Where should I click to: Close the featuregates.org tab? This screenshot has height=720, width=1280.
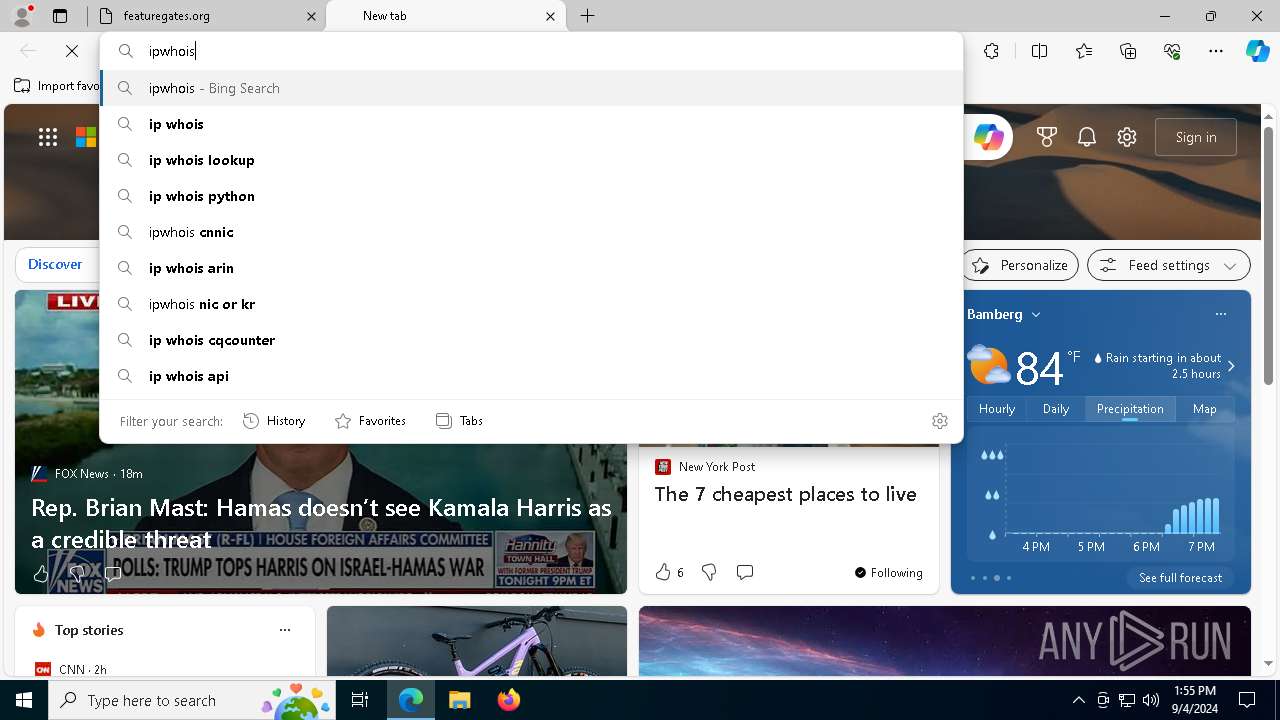pyautogui.click(x=311, y=16)
